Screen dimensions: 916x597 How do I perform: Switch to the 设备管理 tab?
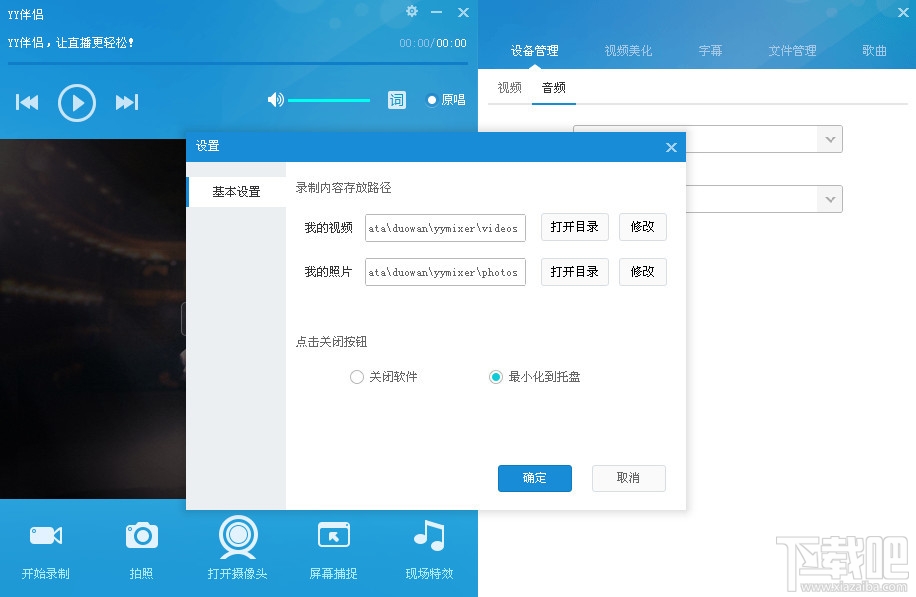point(535,51)
